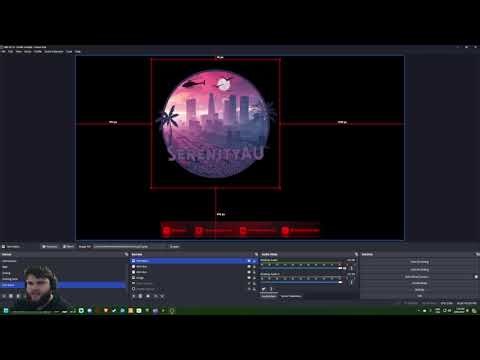Click Start Virtual Camera in Controls
Image resolution: width=480 pixels, height=360 pixels.
pyautogui.click(x=417, y=277)
